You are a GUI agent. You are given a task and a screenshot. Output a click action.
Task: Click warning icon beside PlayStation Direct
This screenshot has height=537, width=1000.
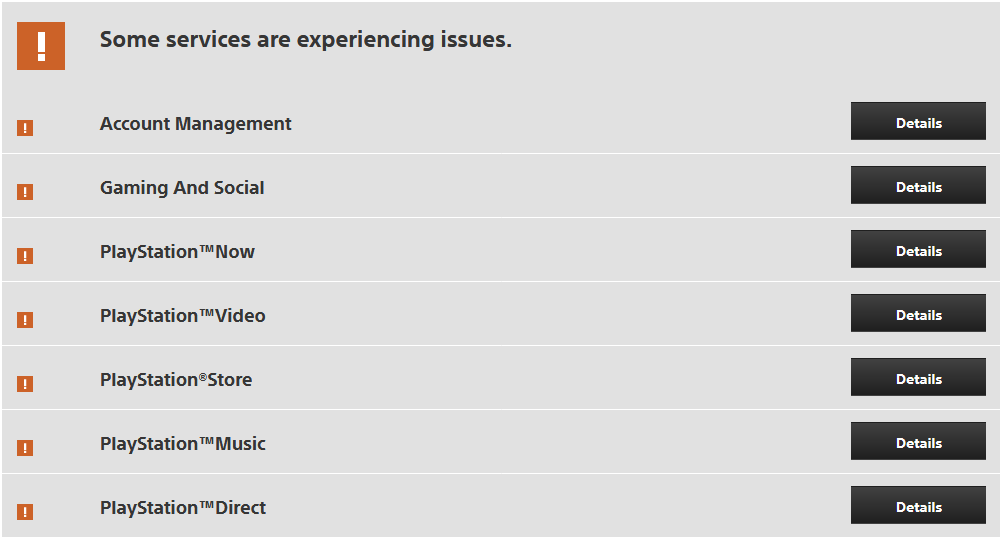pos(25,512)
